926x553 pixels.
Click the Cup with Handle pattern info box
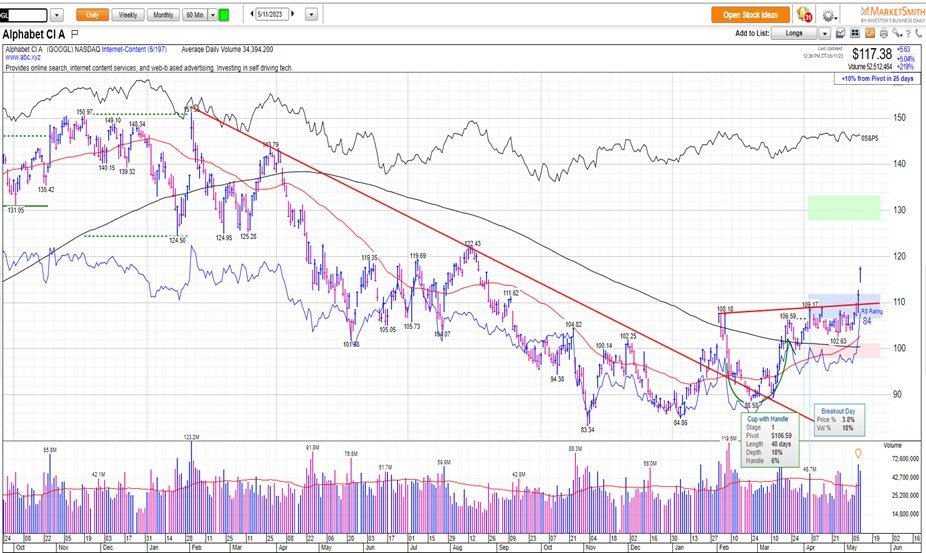click(770, 440)
